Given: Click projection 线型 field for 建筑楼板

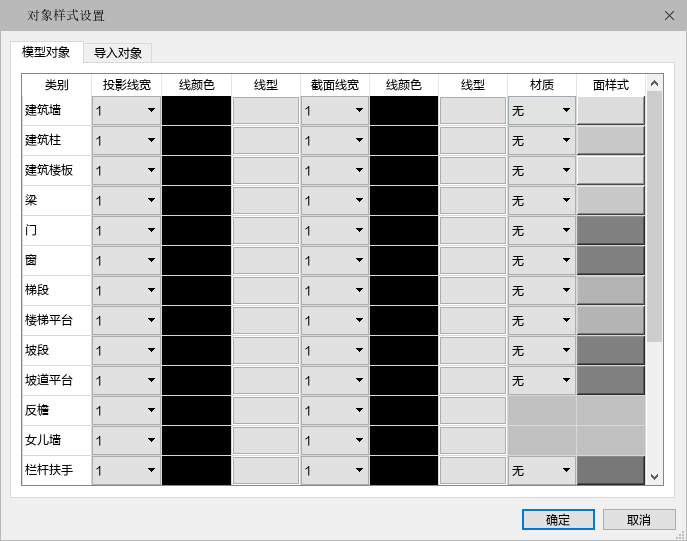Looking at the screenshot, I should click(266, 170).
